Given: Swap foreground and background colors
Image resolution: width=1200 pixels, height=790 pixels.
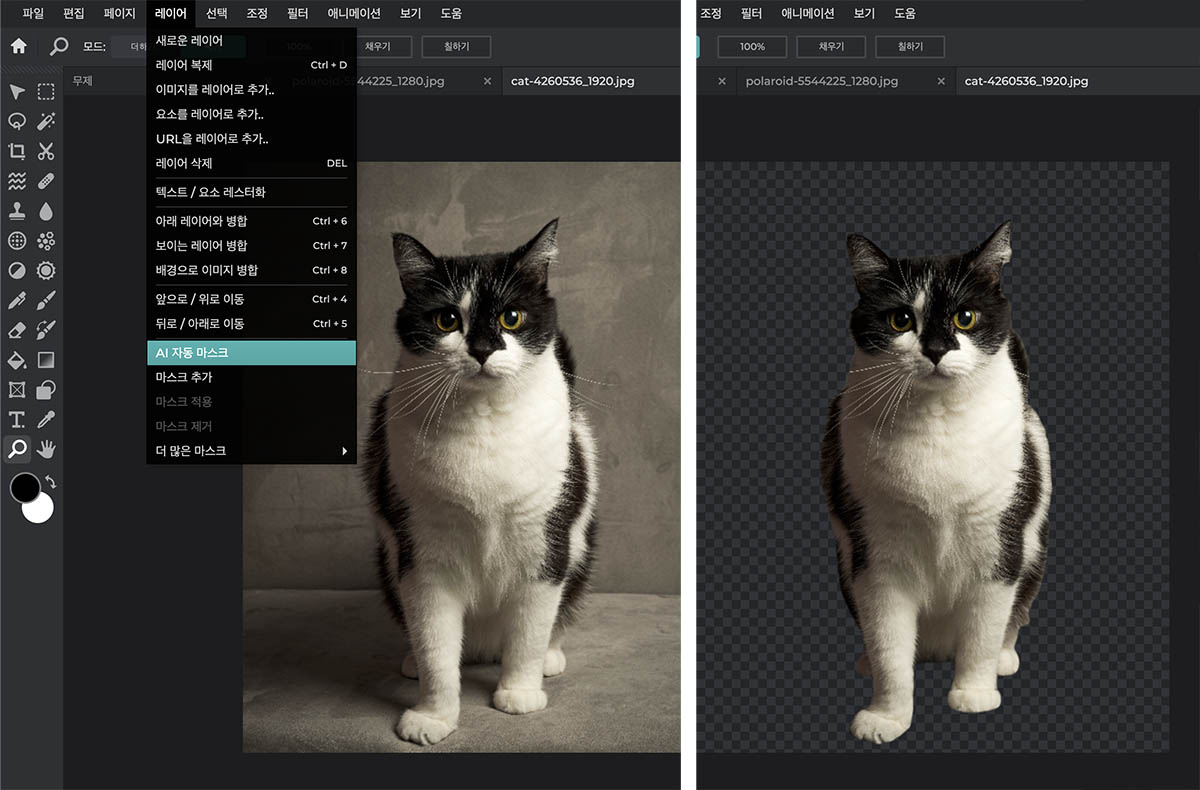Looking at the screenshot, I should click(51, 481).
